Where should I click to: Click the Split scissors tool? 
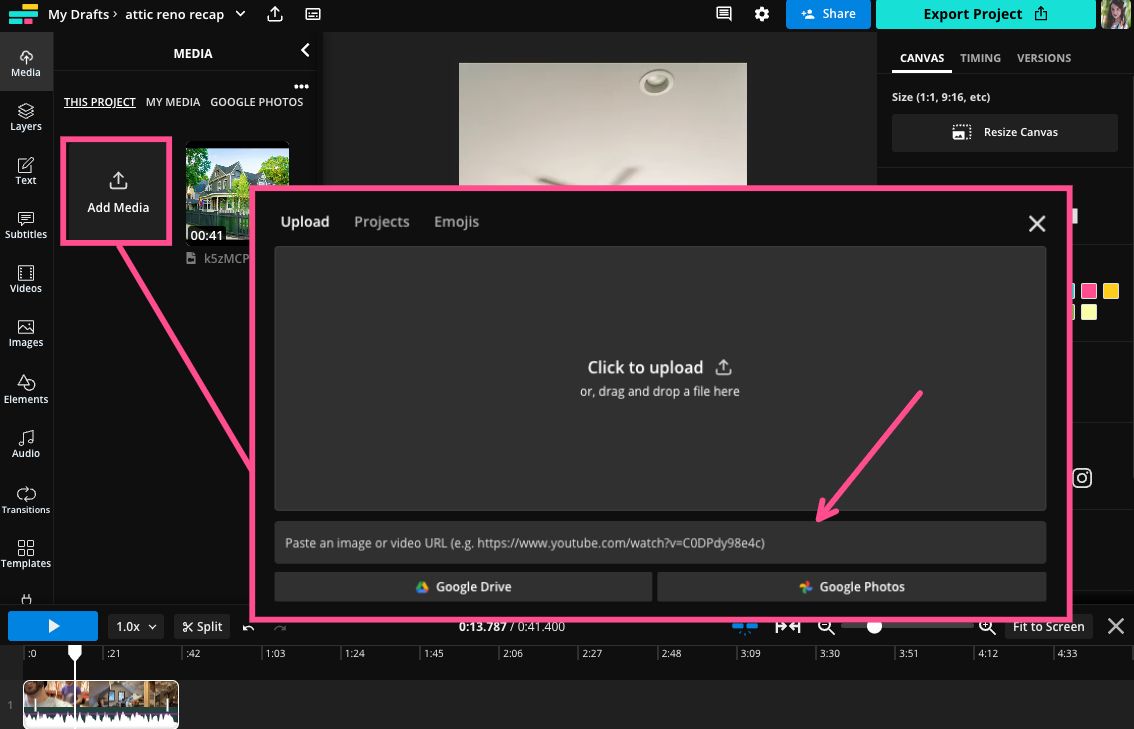[x=200, y=627]
